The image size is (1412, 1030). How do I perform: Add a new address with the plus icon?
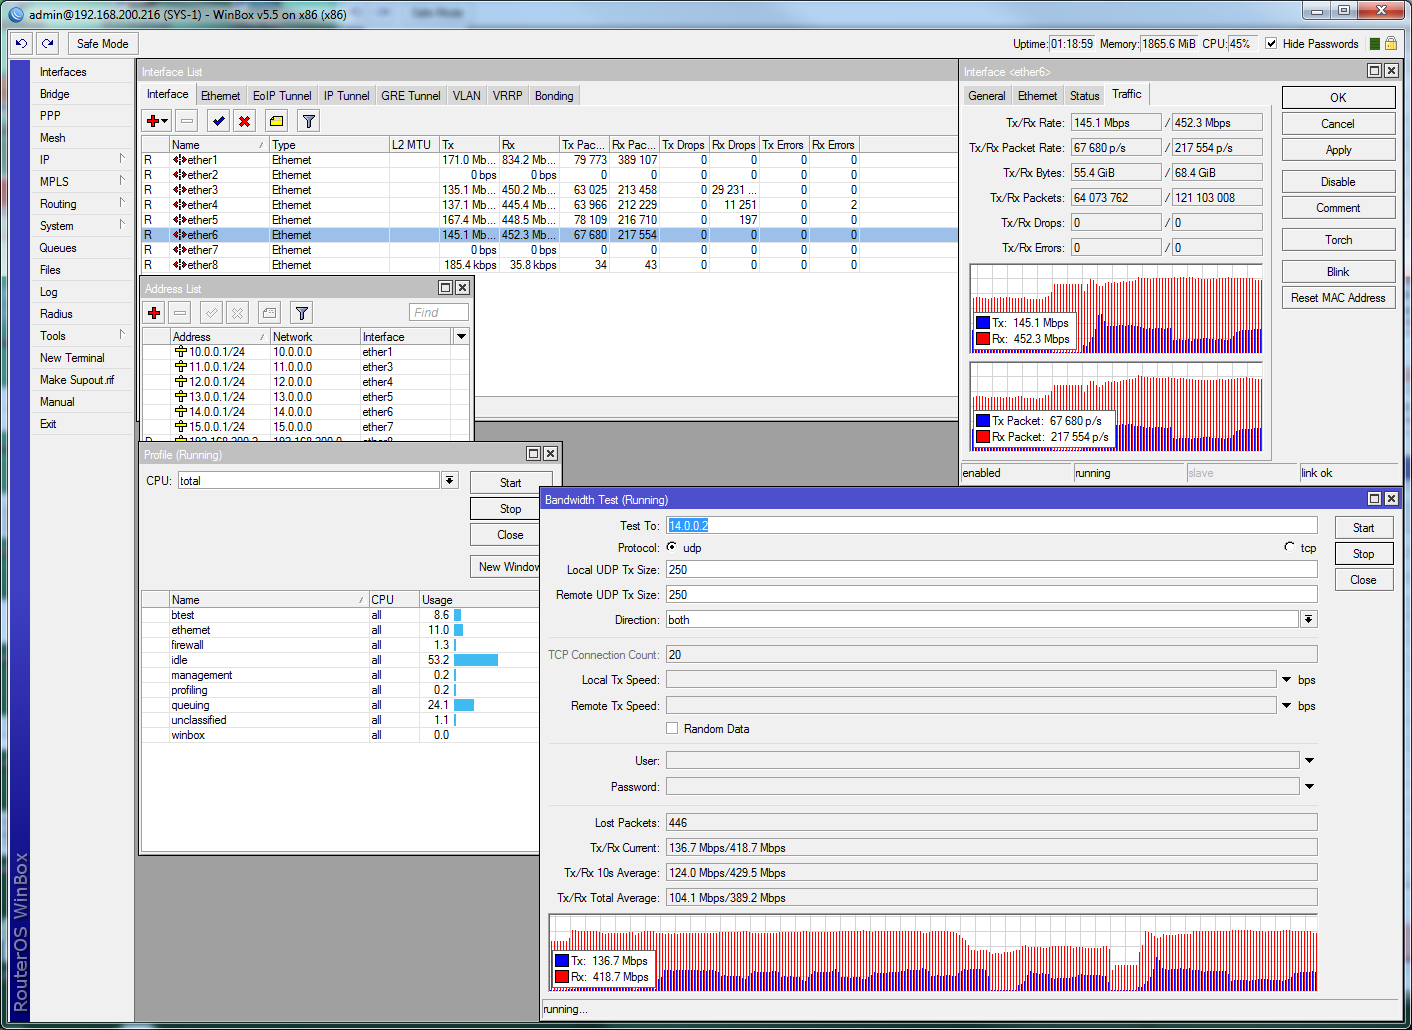tap(153, 312)
